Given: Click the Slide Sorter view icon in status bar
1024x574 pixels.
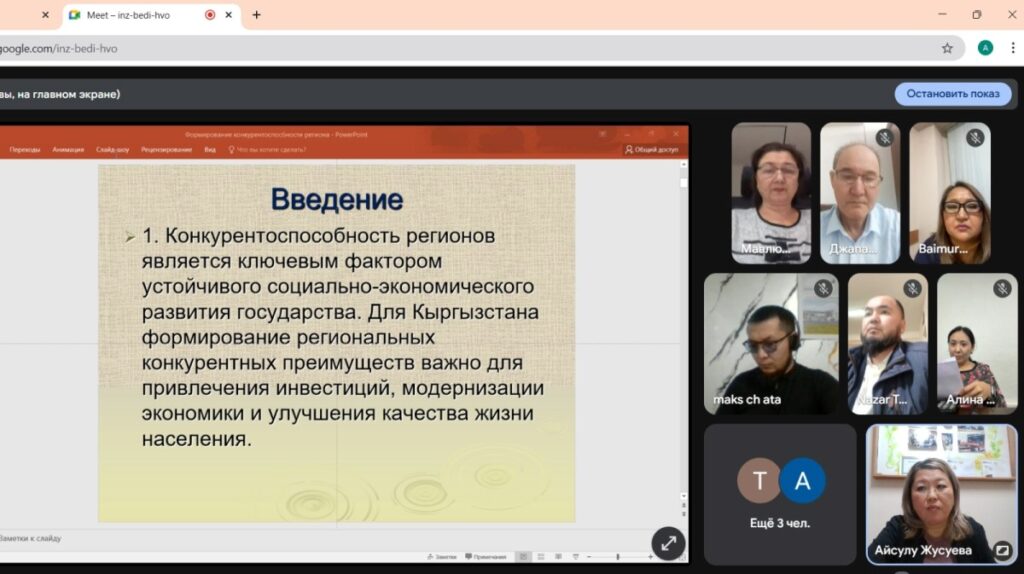Looking at the screenshot, I should click(541, 557).
